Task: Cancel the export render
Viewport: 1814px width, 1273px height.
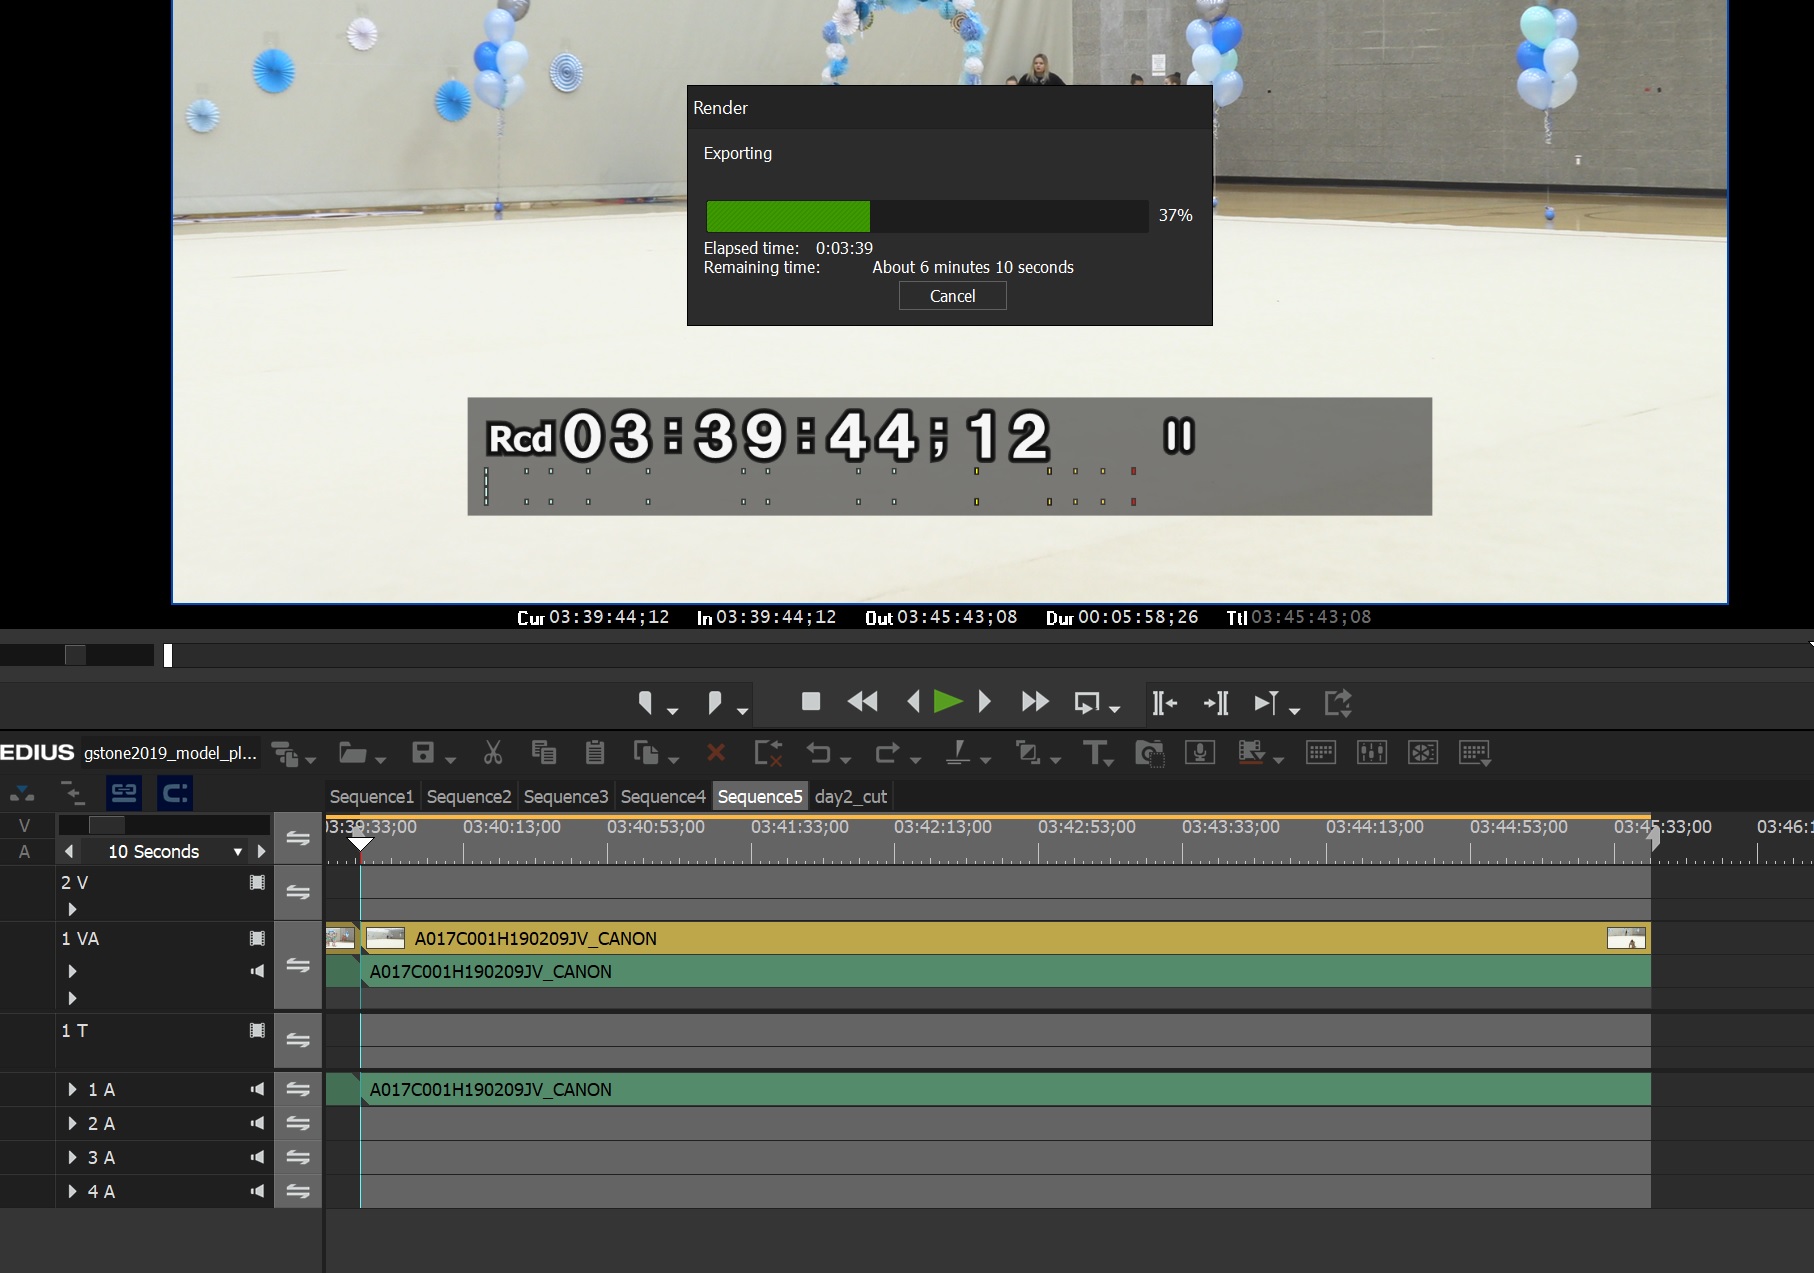Action: [952, 296]
